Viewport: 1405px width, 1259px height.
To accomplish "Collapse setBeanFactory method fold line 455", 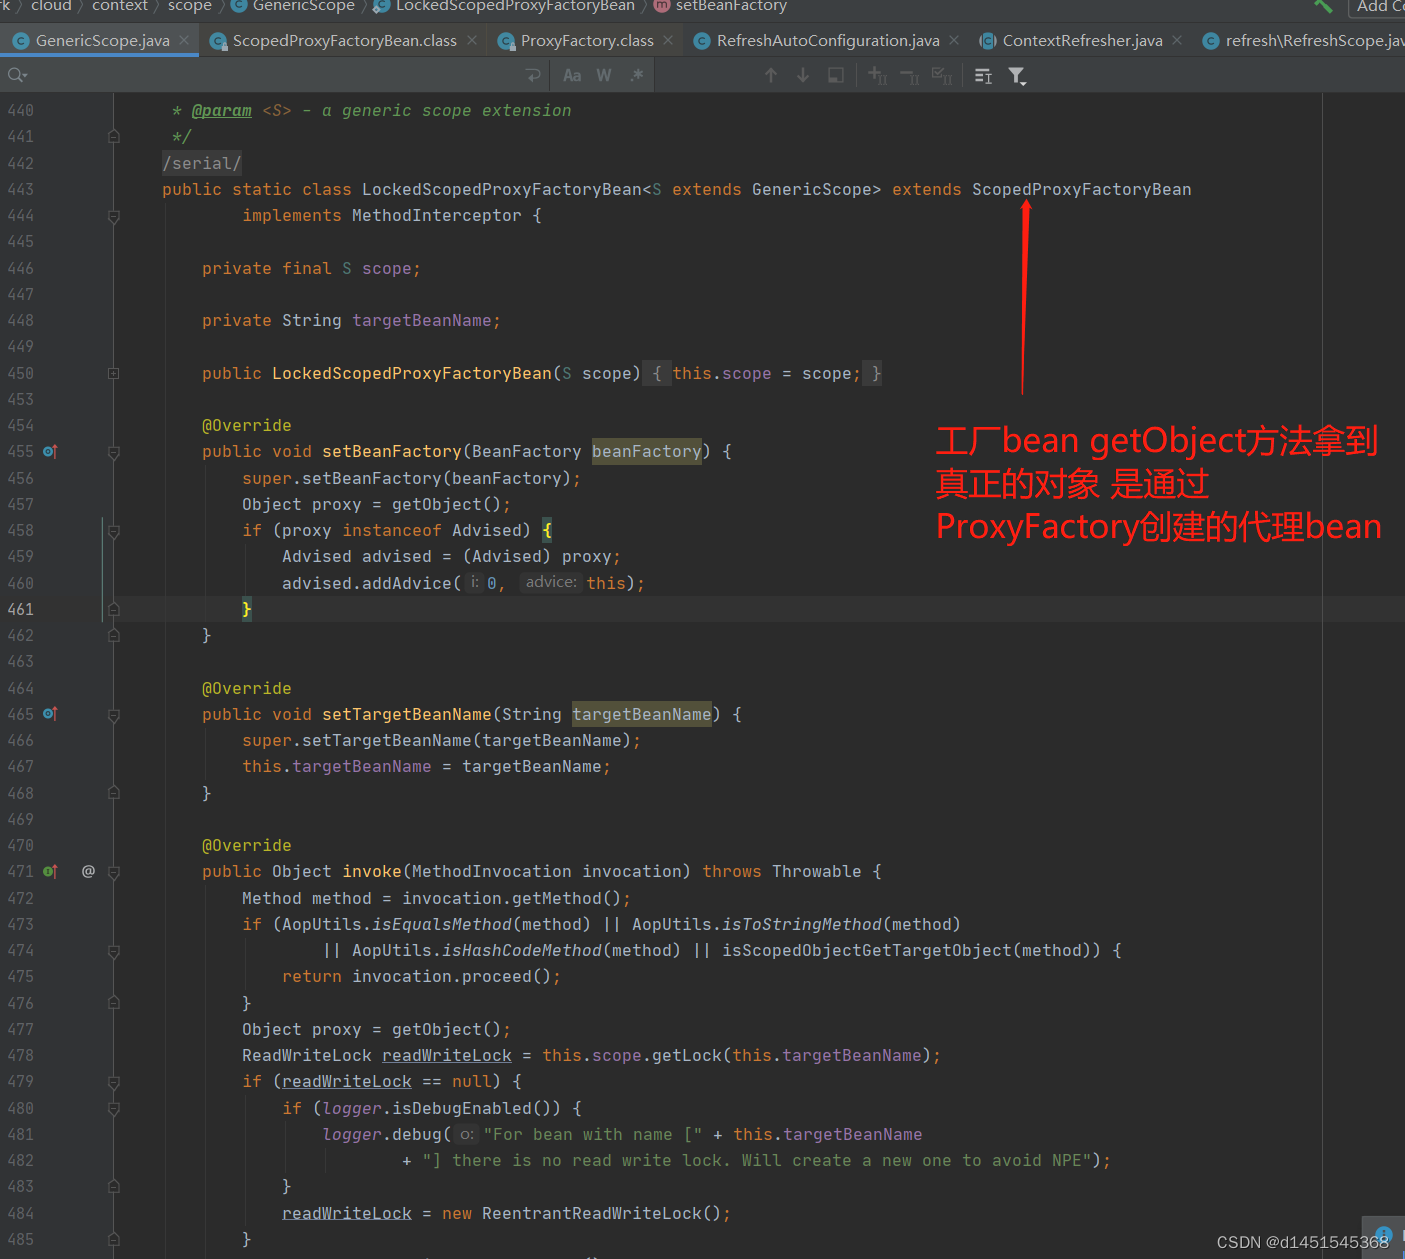I will pyautogui.click(x=114, y=452).
